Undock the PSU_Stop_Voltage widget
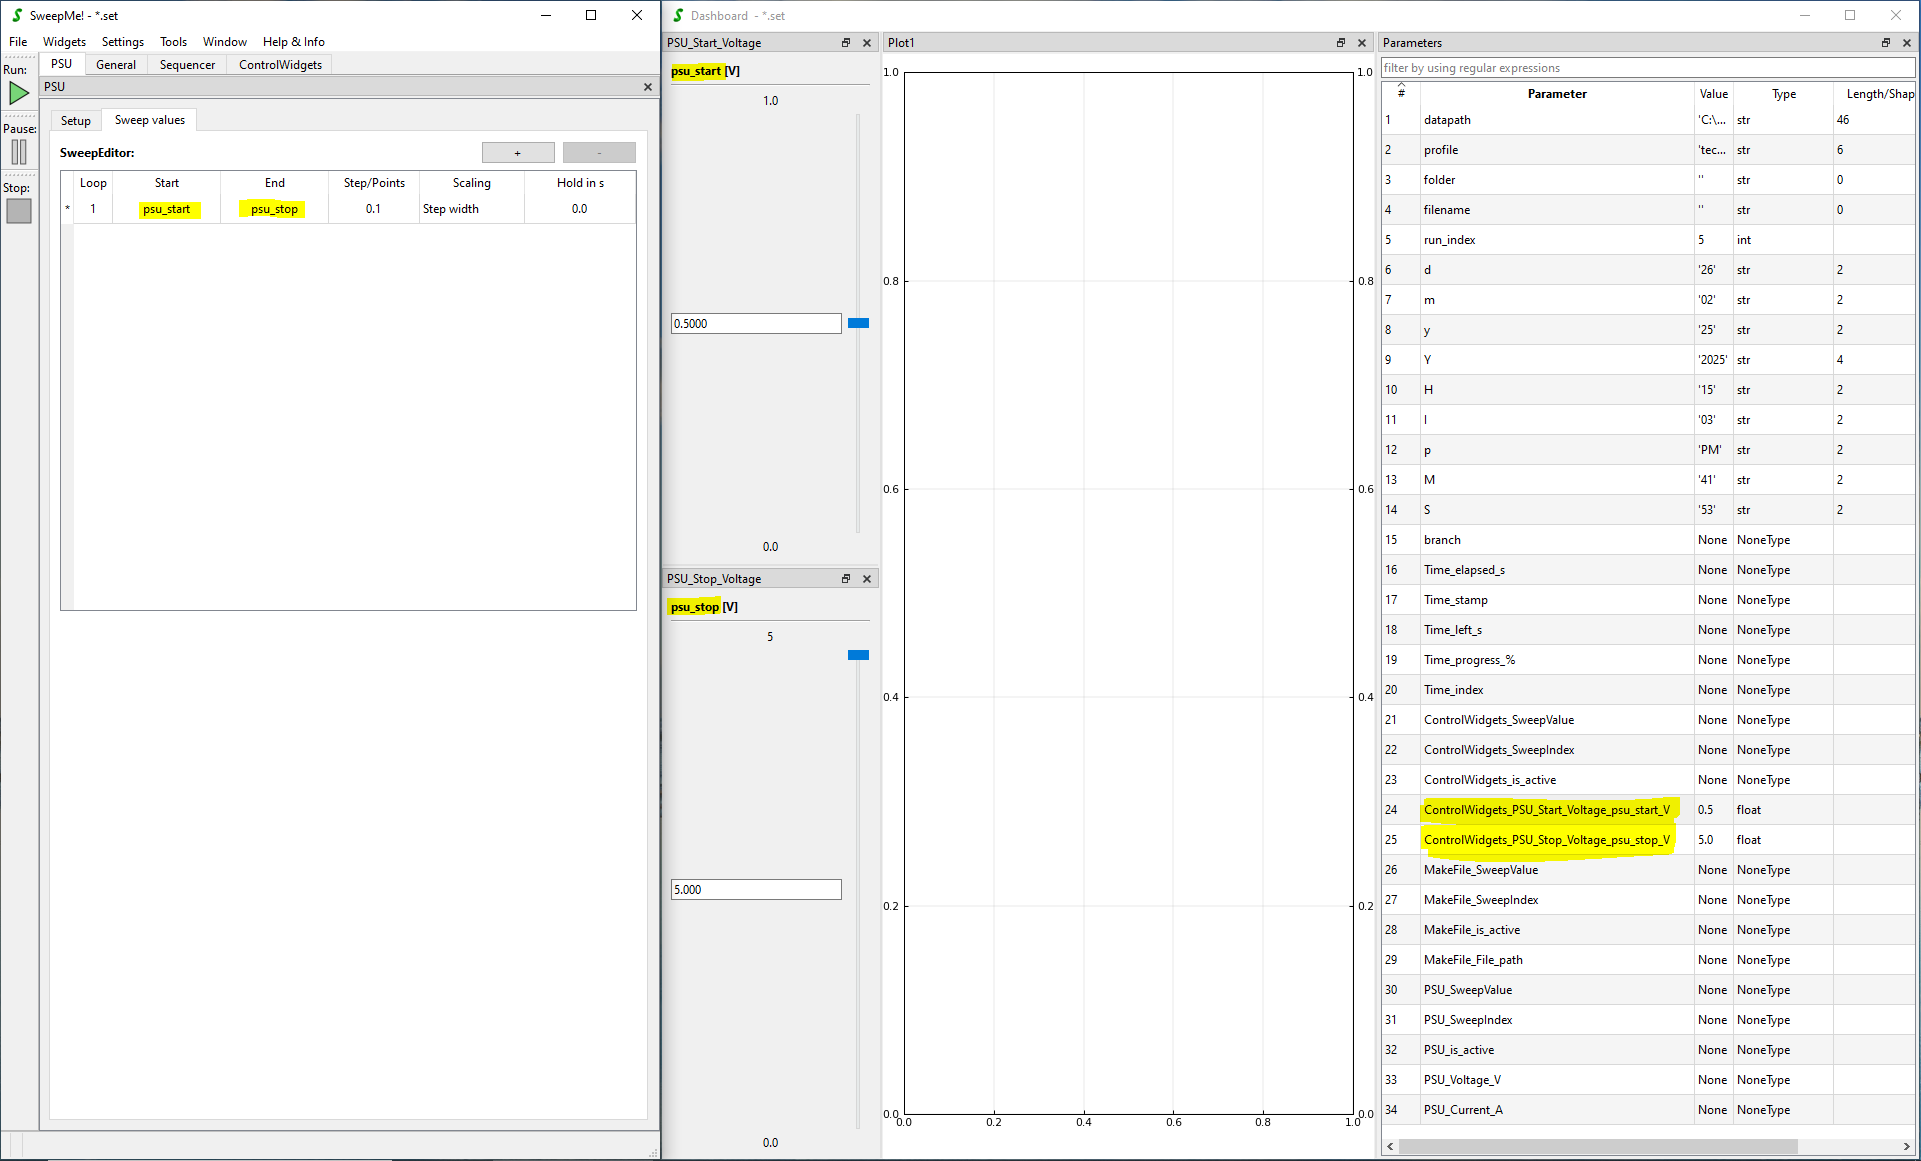The image size is (1921, 1161). coord(846,579)
